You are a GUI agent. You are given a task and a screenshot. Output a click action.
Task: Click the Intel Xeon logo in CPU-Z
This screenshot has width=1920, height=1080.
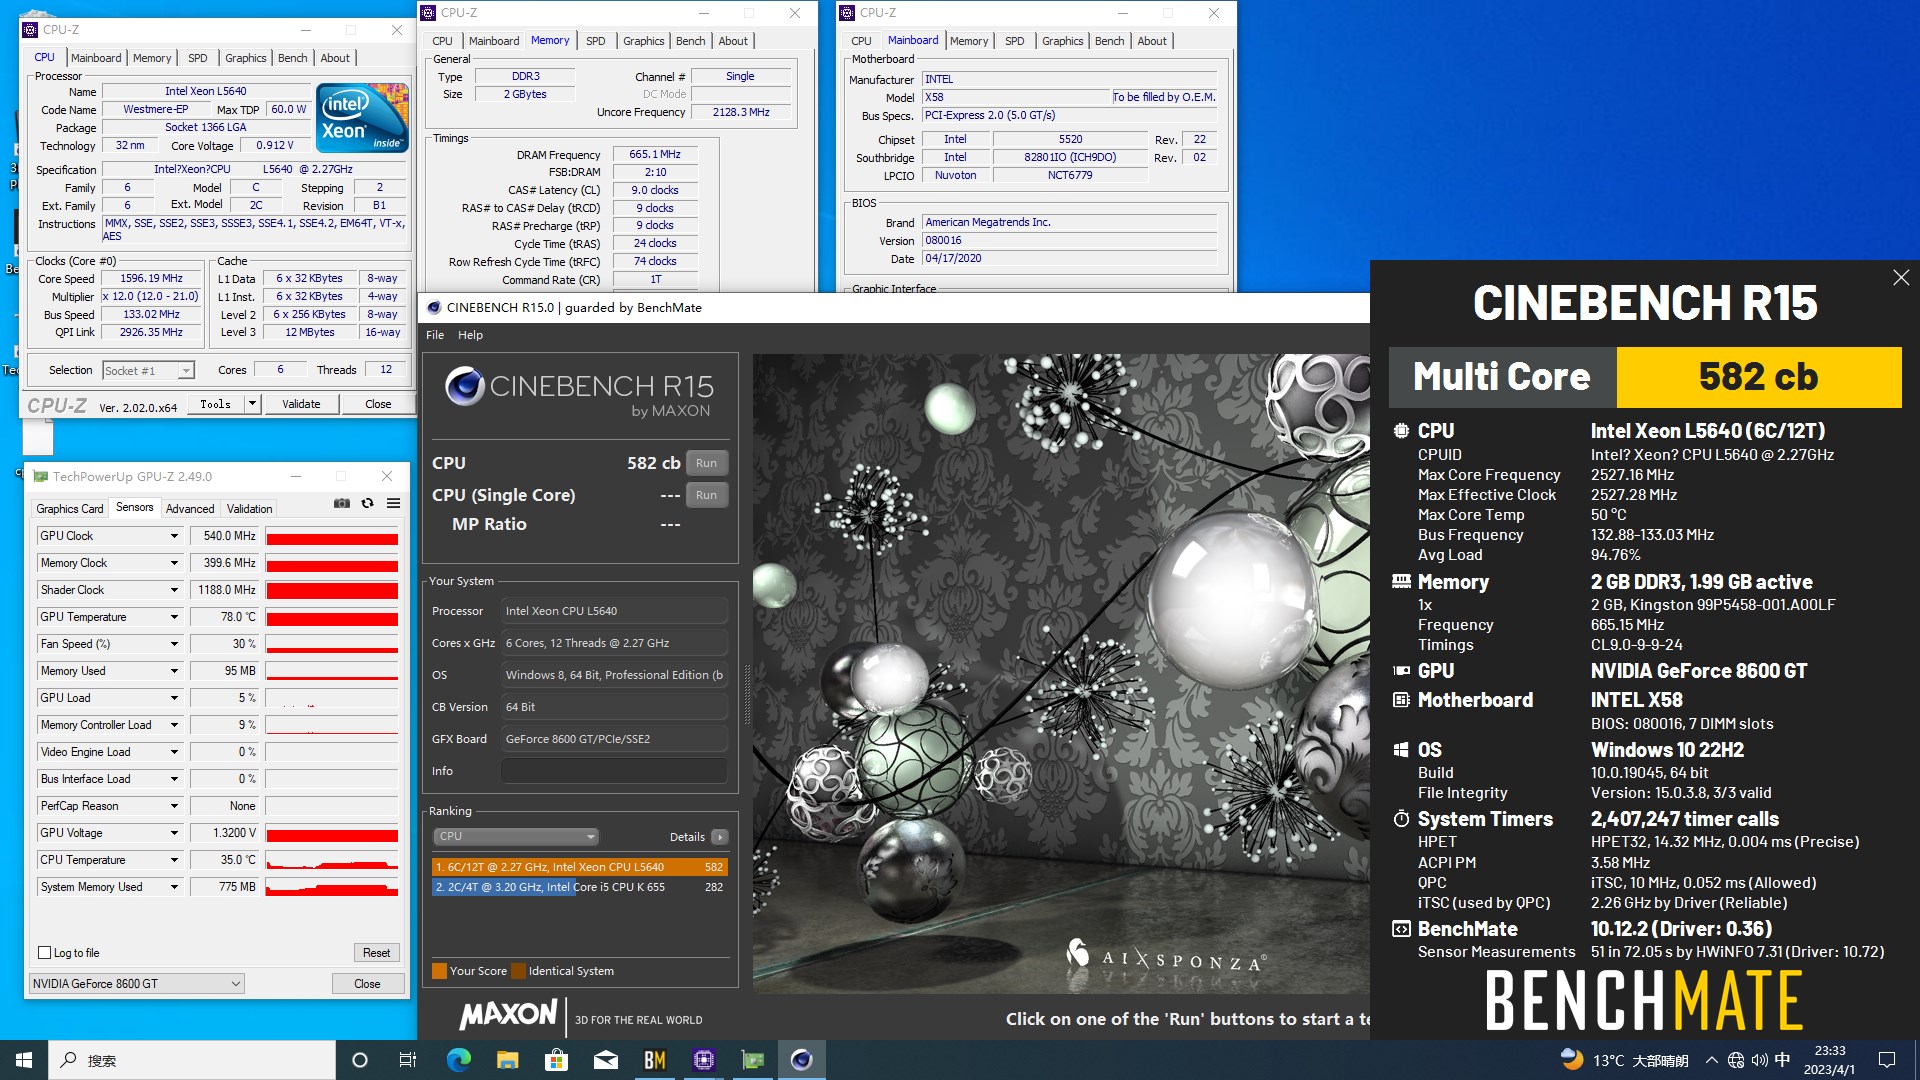click(x=362, y=118)
